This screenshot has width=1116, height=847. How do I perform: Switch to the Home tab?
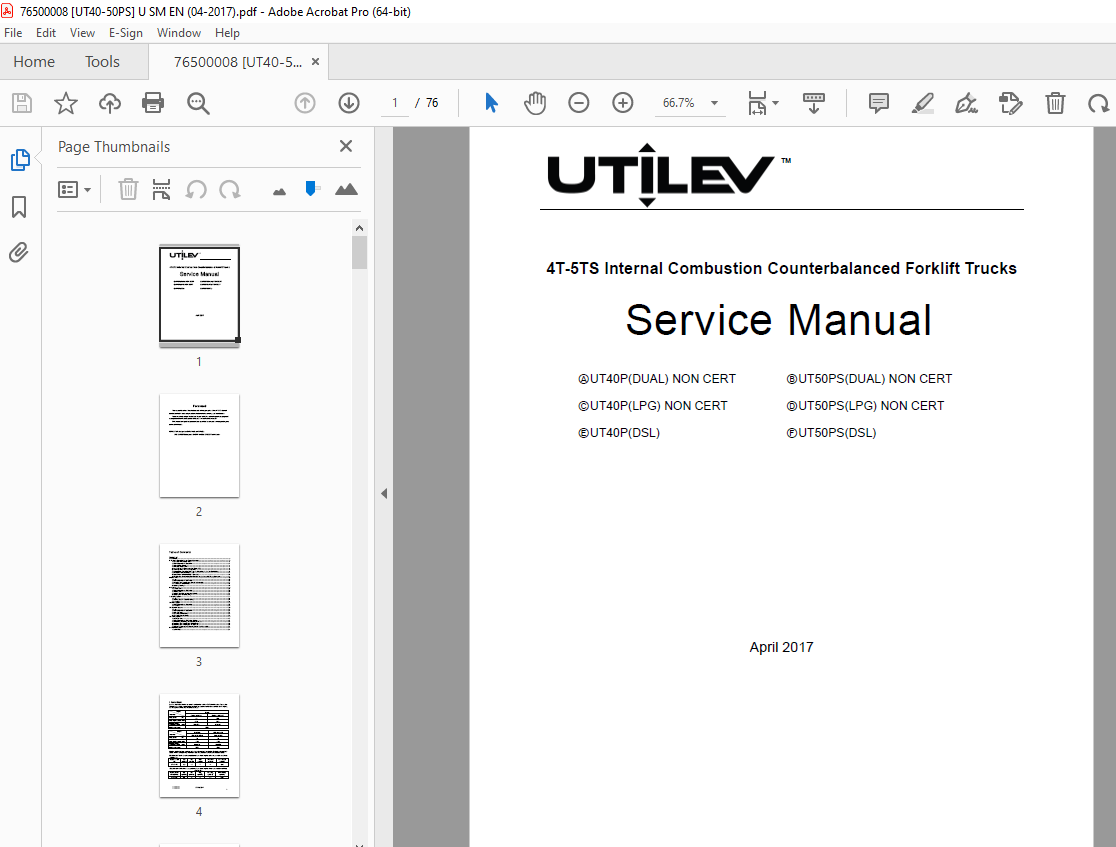33,62
